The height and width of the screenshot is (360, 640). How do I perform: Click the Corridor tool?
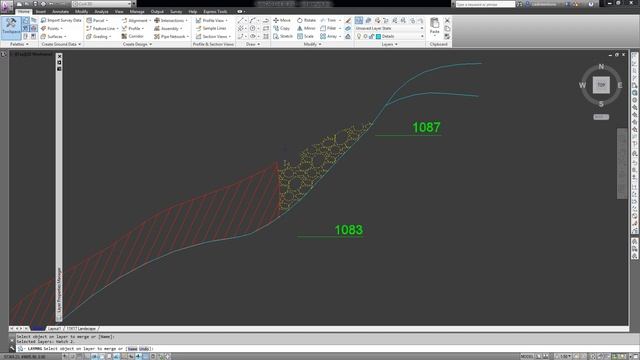tap(133, 36)
